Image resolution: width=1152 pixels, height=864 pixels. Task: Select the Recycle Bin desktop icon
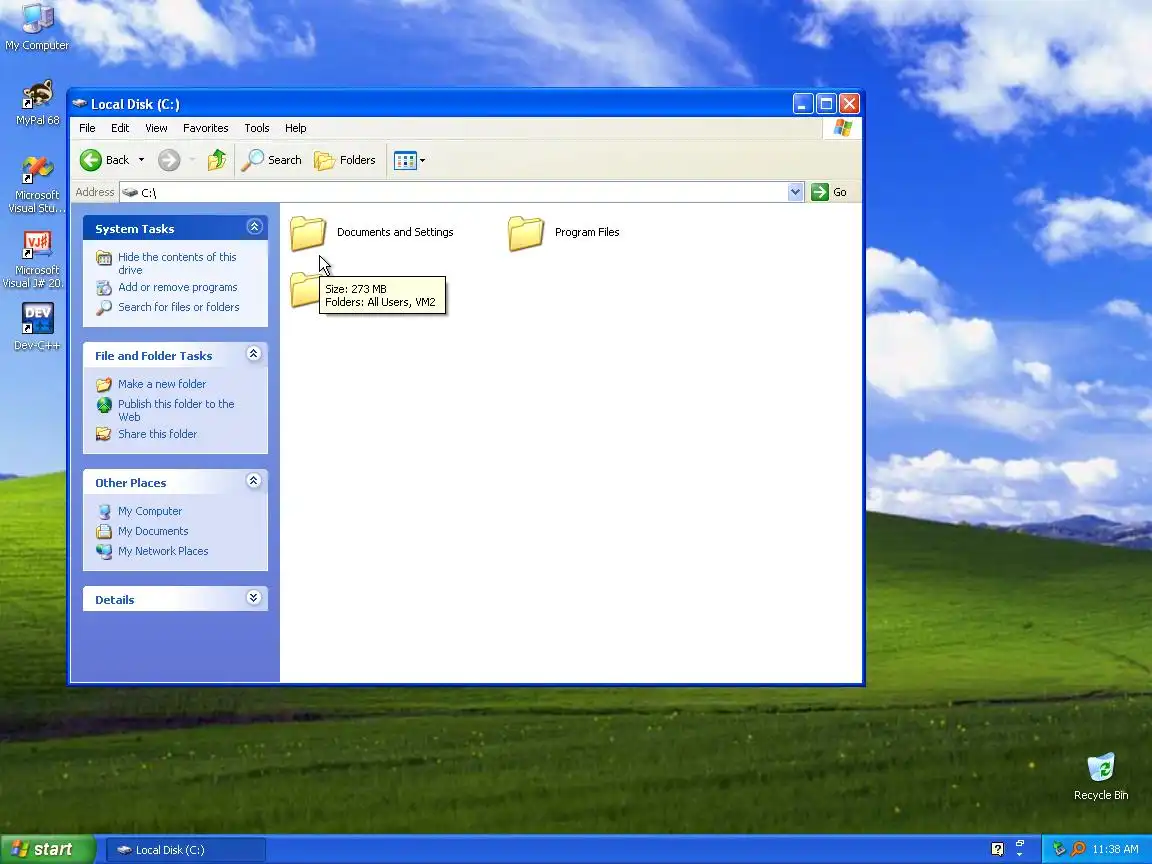[1101, 776]
